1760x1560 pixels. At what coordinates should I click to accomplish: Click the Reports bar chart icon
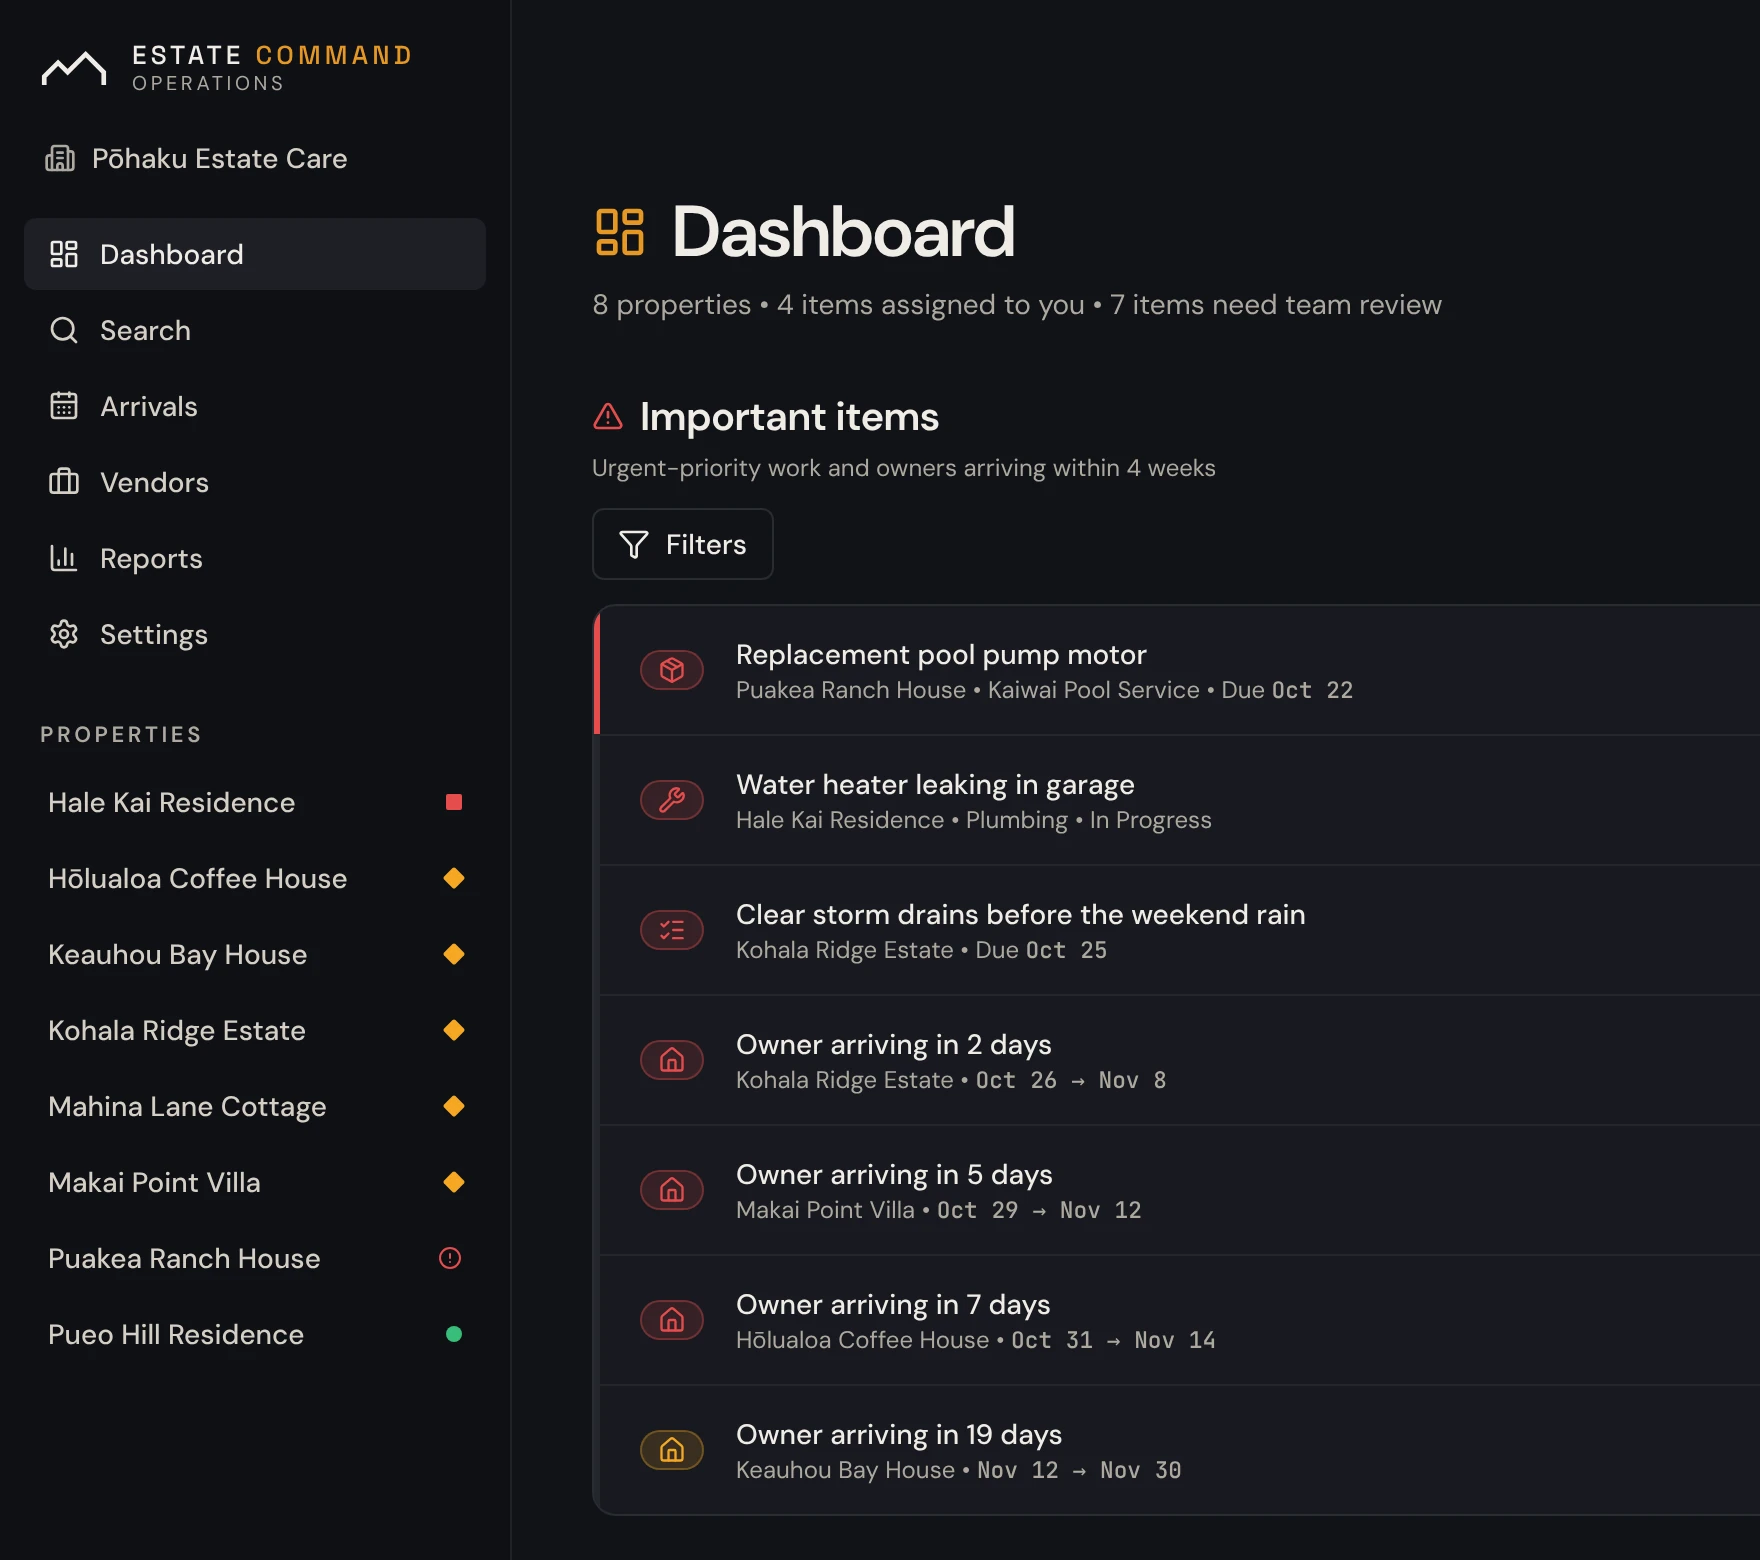pos(64,558)
